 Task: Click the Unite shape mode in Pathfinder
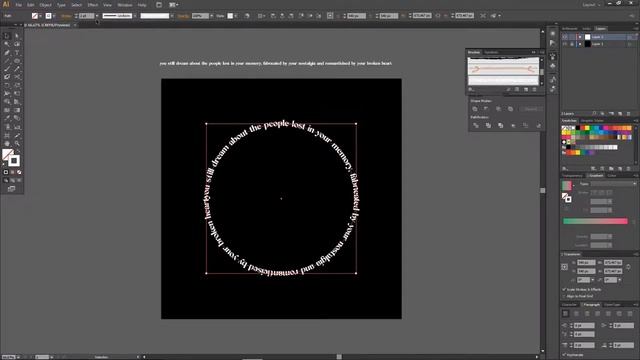click(x=475, y=109)
